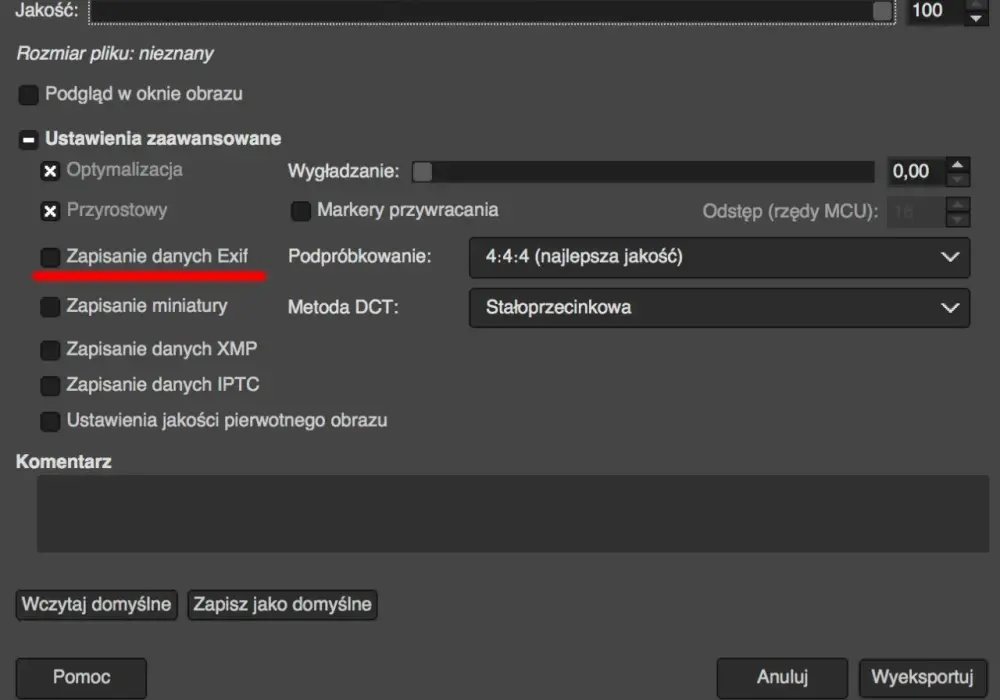Tick Zapisanie danych Exif checkbox
The width and height of the screenshot is (1000, 700).
pos(50,257)
